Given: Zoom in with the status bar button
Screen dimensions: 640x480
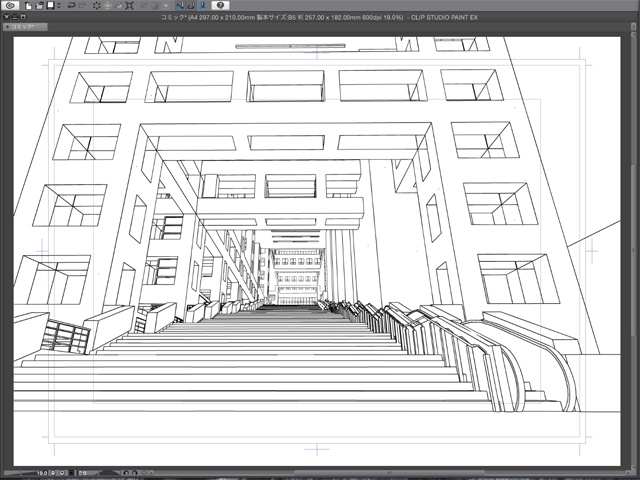Looking at the screenshot, I should pos(62,473).
